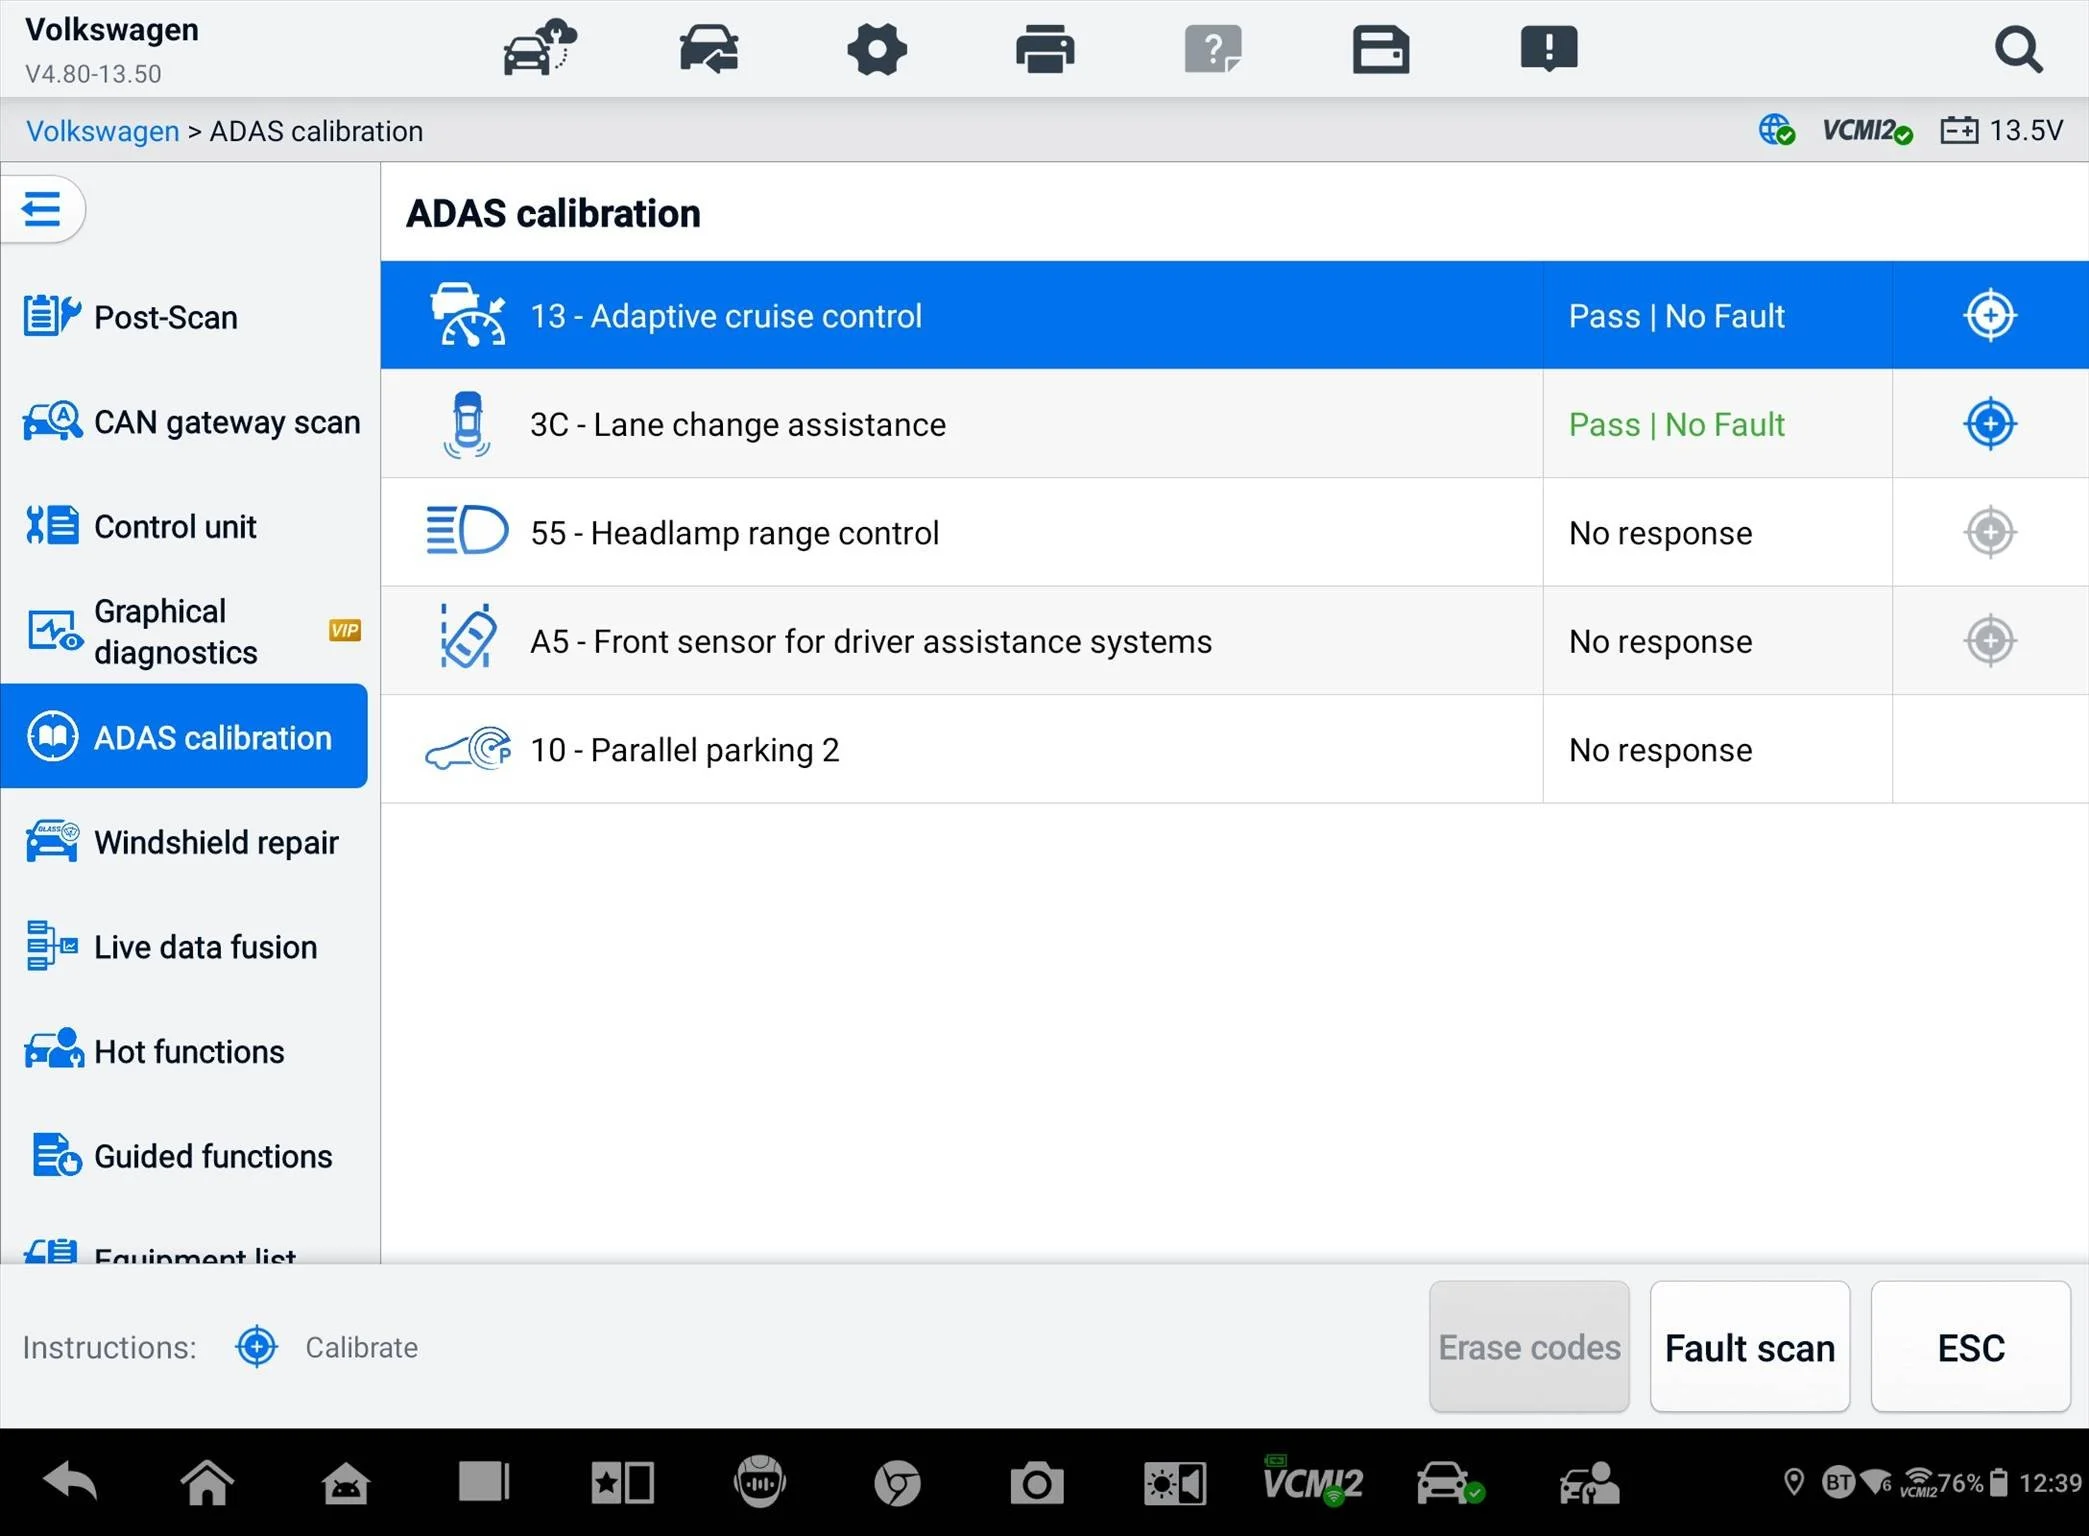Image resolution: width=2089 pixels, height=1536 pixels.
Task: Click the Calibrate instruction icon
Action: [256, 1346]
